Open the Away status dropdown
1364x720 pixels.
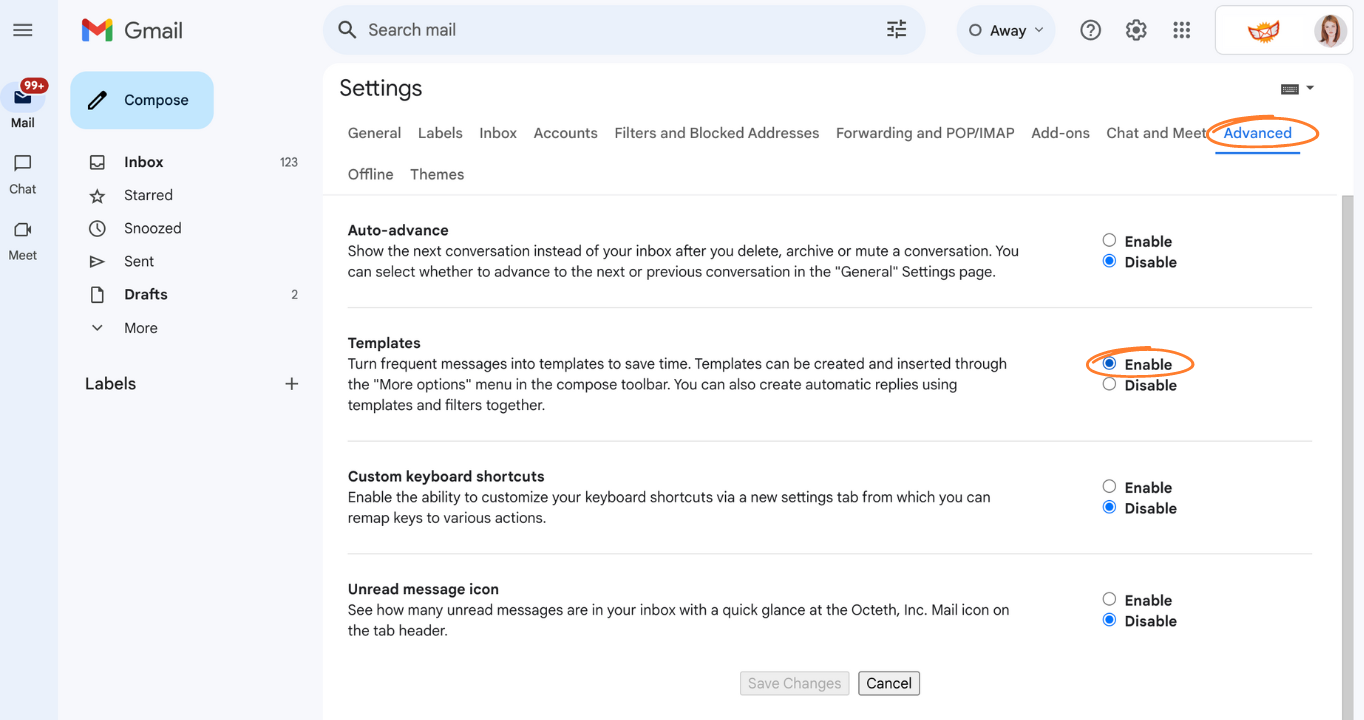(1006, 29)
